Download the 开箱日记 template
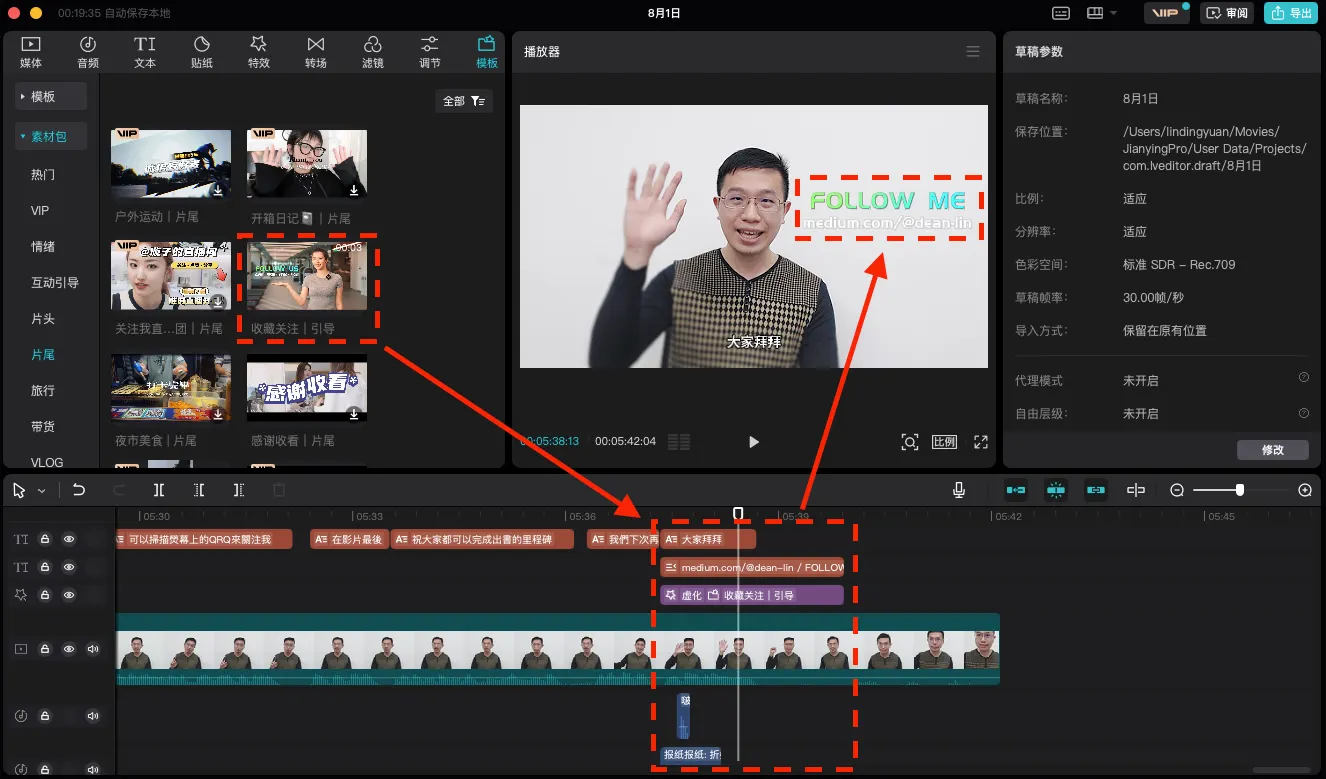The width and height of the screenshot is (1326, 779). pyautogui.click(x=354, y=189)
